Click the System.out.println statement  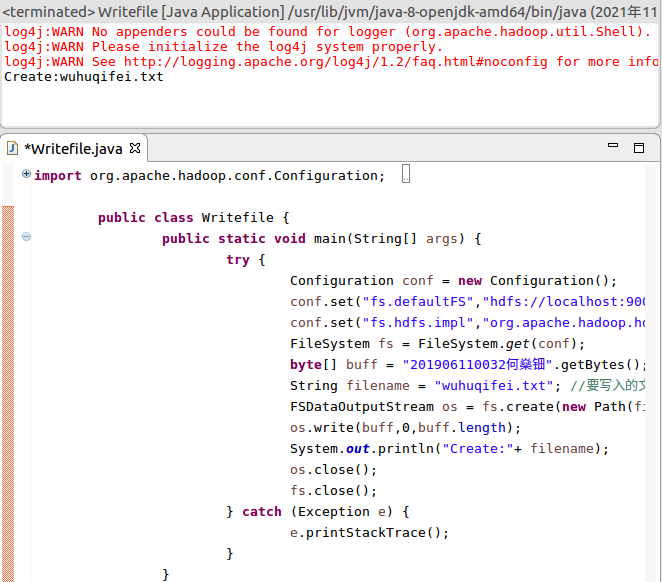tap(449, 449)
